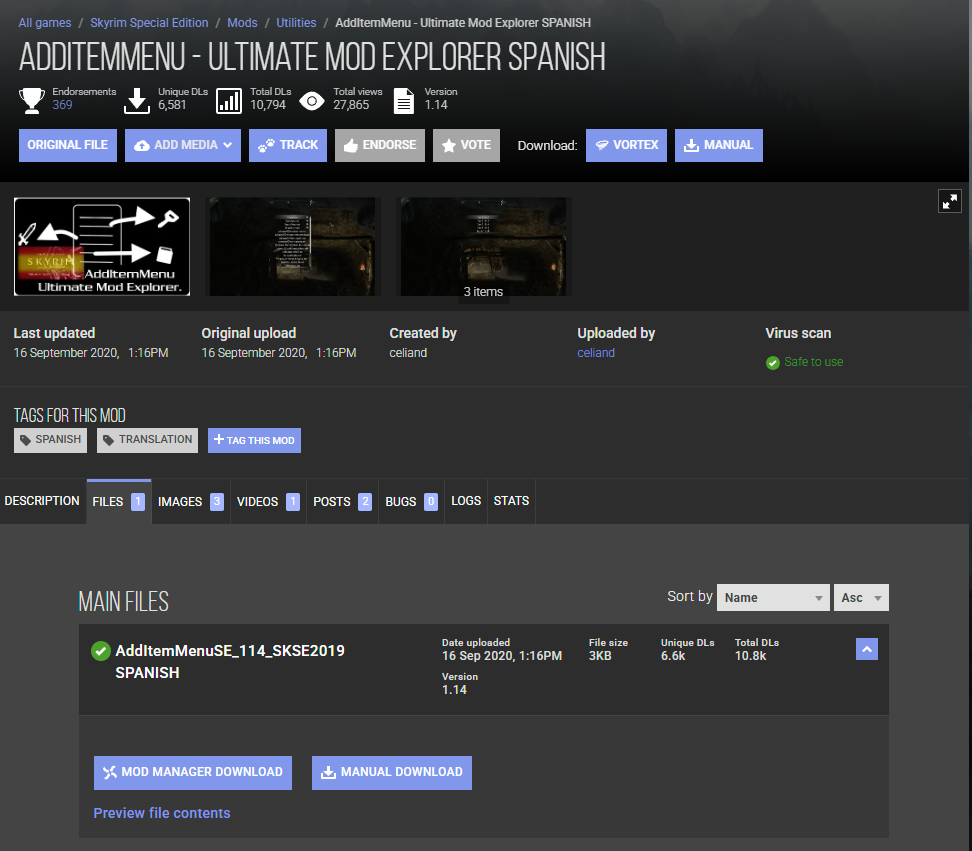Click MOD MANAGER DOWNLOAD button
This screenshot has height=851, width=972.
[x=193, y=772]
